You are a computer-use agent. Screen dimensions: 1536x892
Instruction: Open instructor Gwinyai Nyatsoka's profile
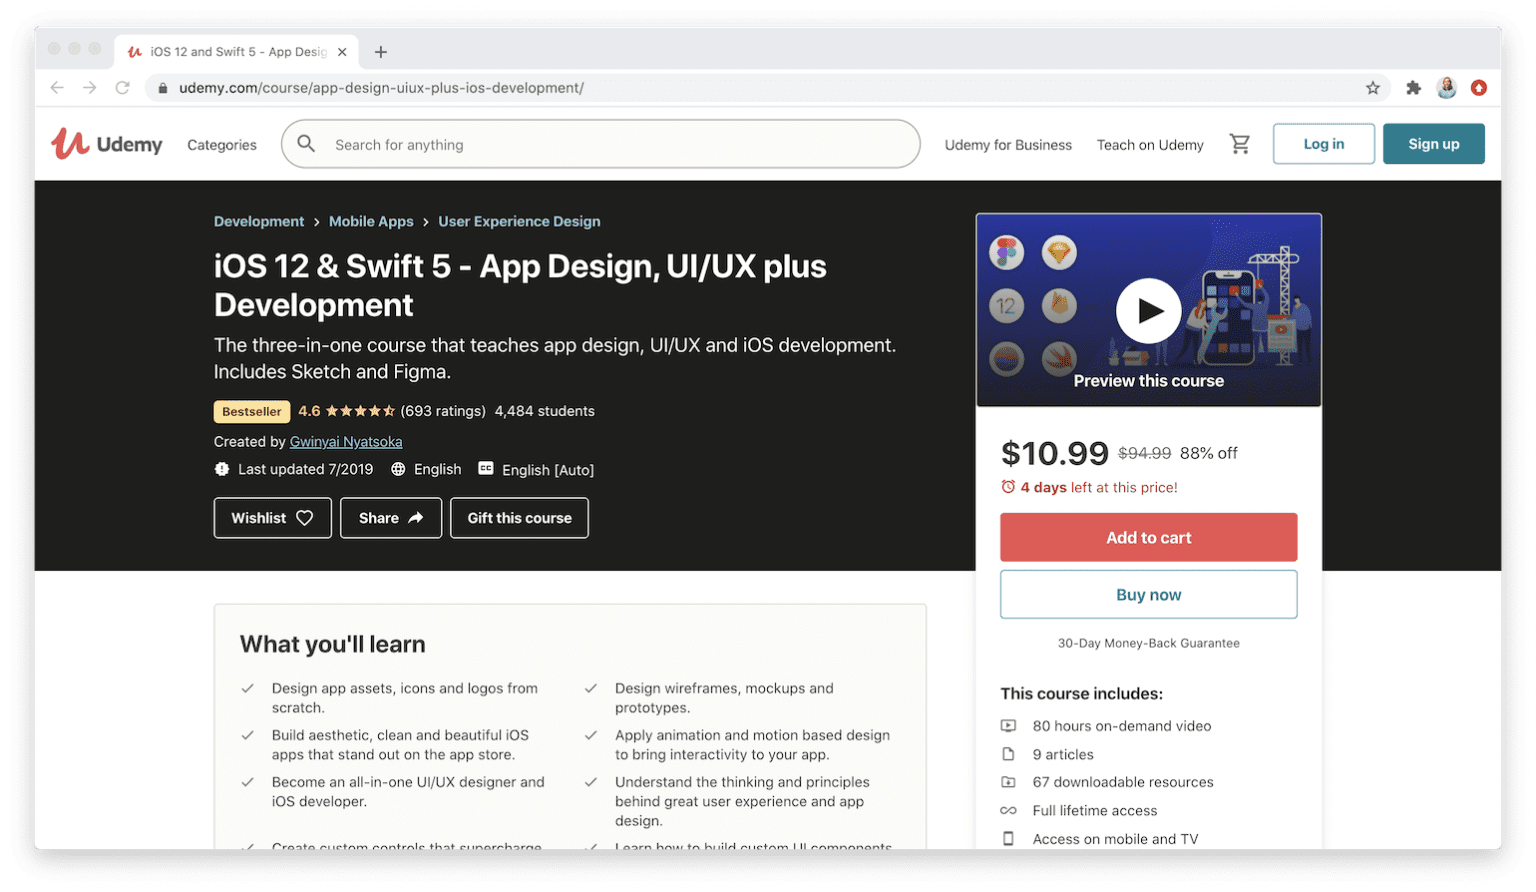346,441
